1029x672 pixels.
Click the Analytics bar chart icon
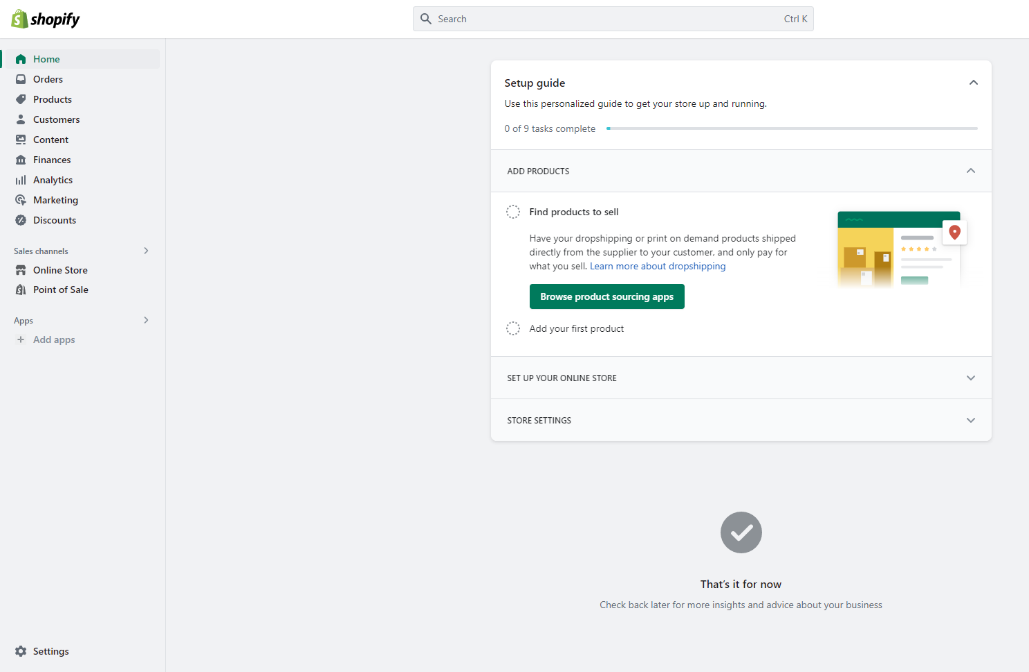click(21, 180)
